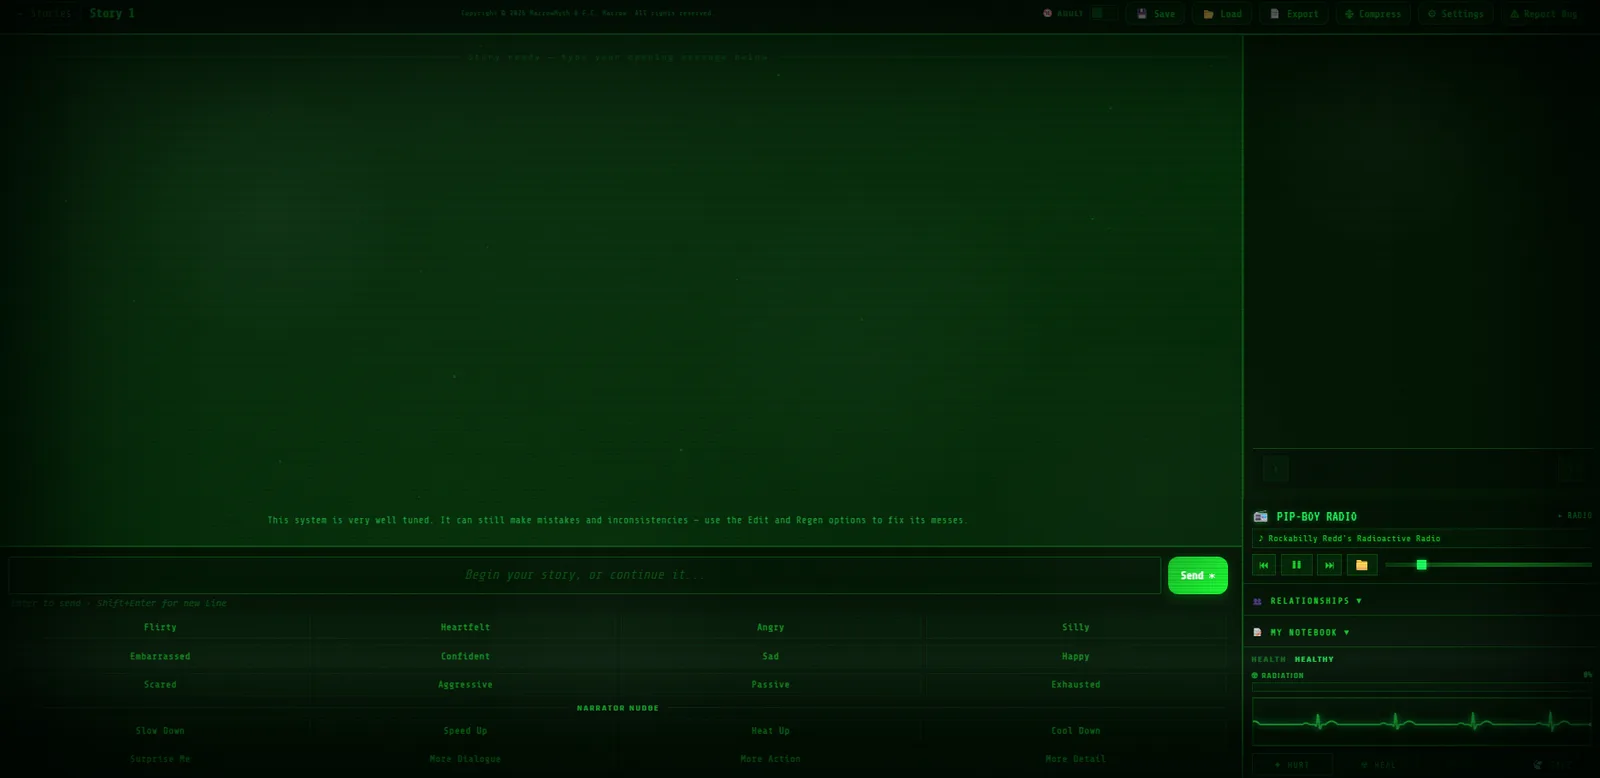Viewport: 1600px width, 778px height.
Task: Skip to the previous radio track
Action: click(x=1264, y=565)
